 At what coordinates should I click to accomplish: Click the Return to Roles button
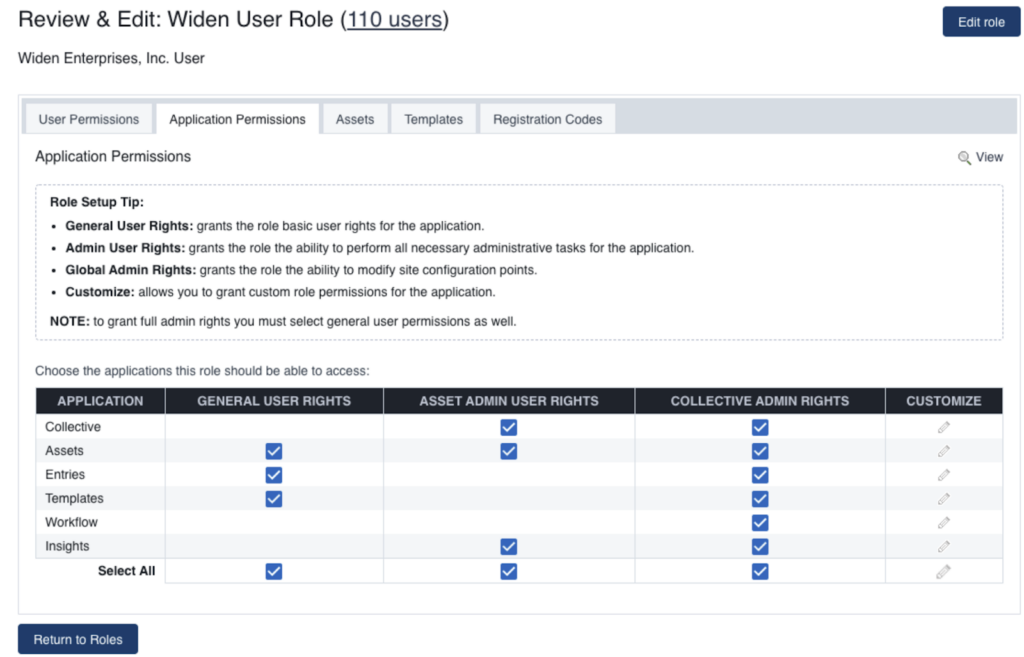tap(78, 639)
